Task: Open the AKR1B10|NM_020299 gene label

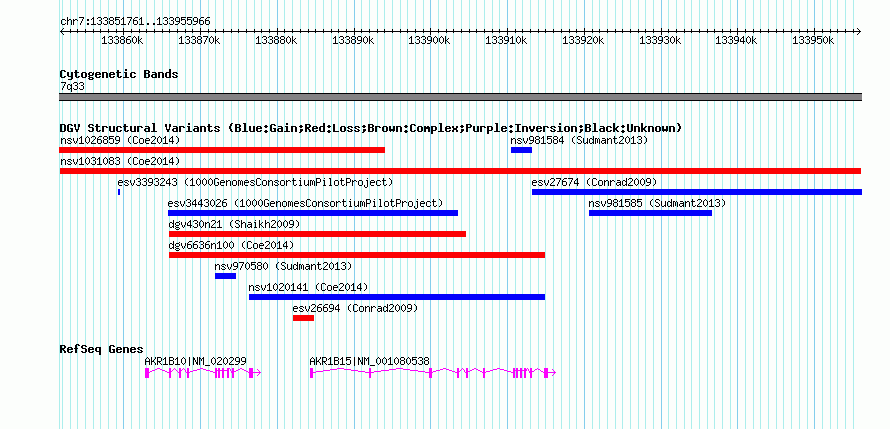Action: point(195,361)
